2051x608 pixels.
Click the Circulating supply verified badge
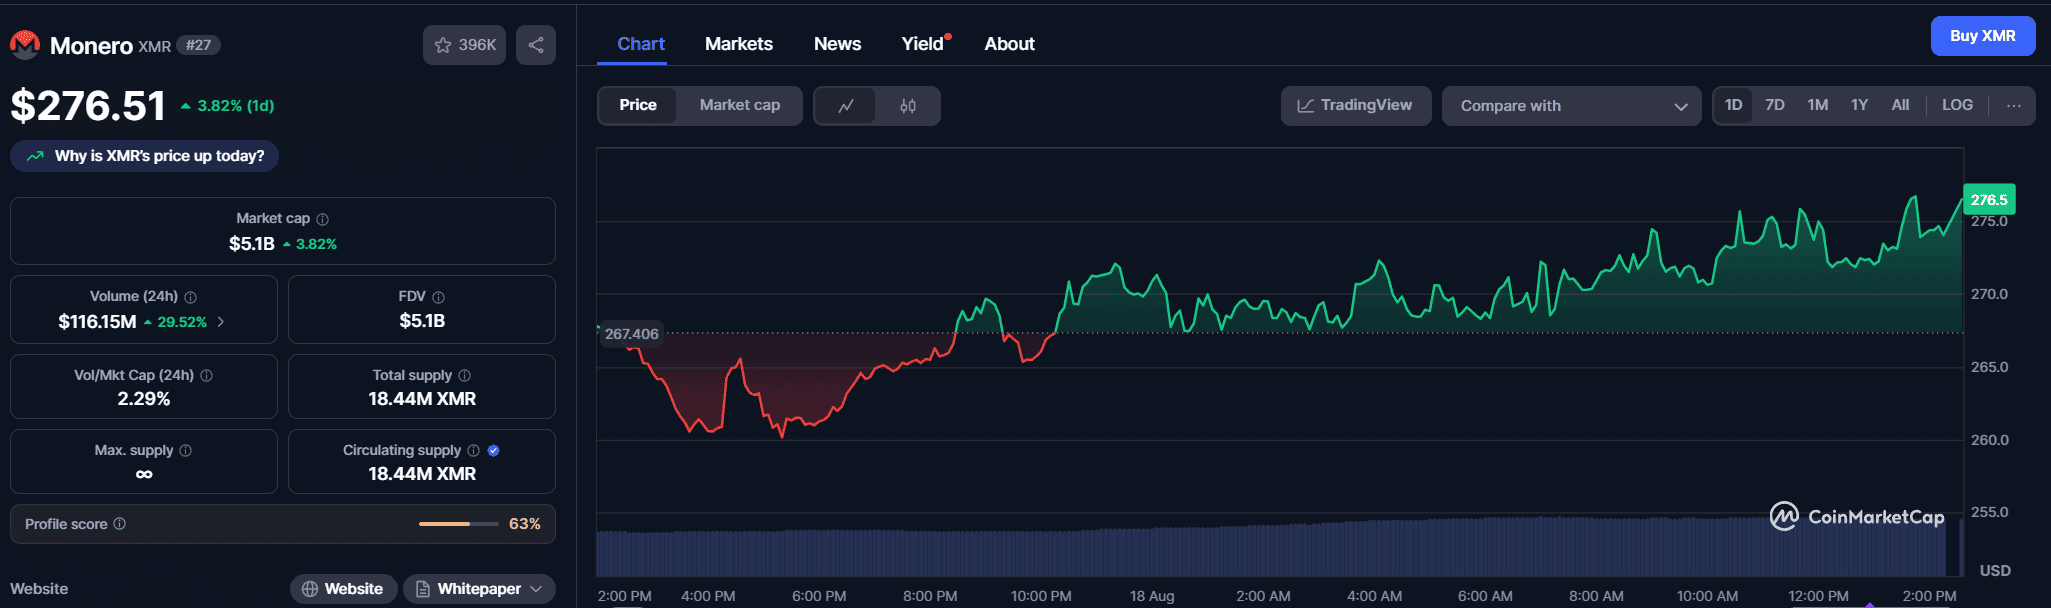click(493, 451)
